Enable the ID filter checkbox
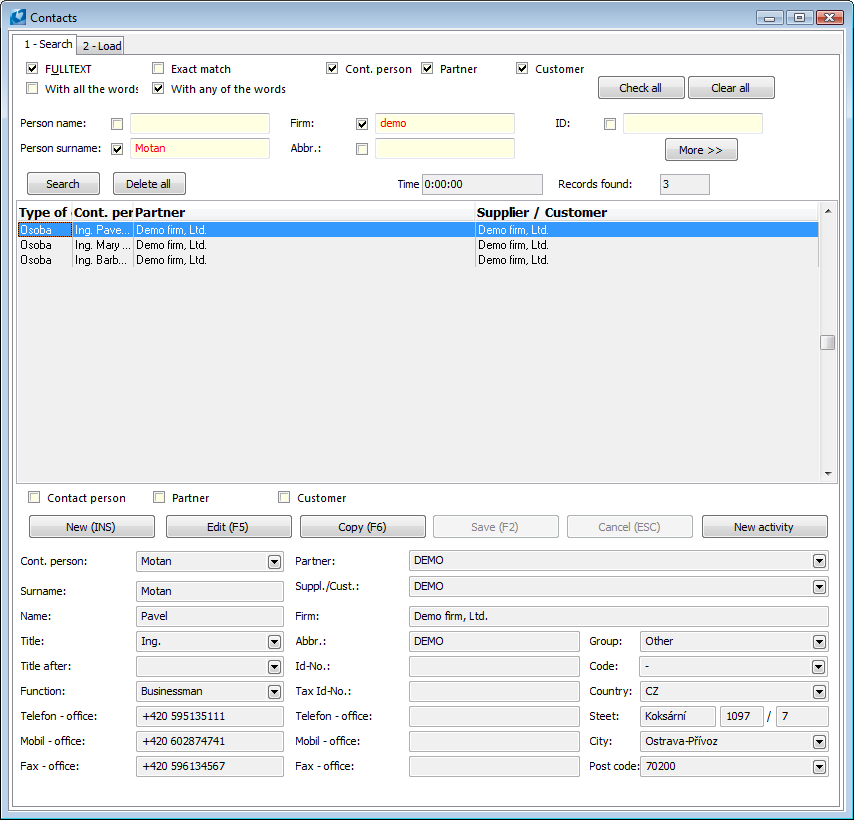 (610, 124)
